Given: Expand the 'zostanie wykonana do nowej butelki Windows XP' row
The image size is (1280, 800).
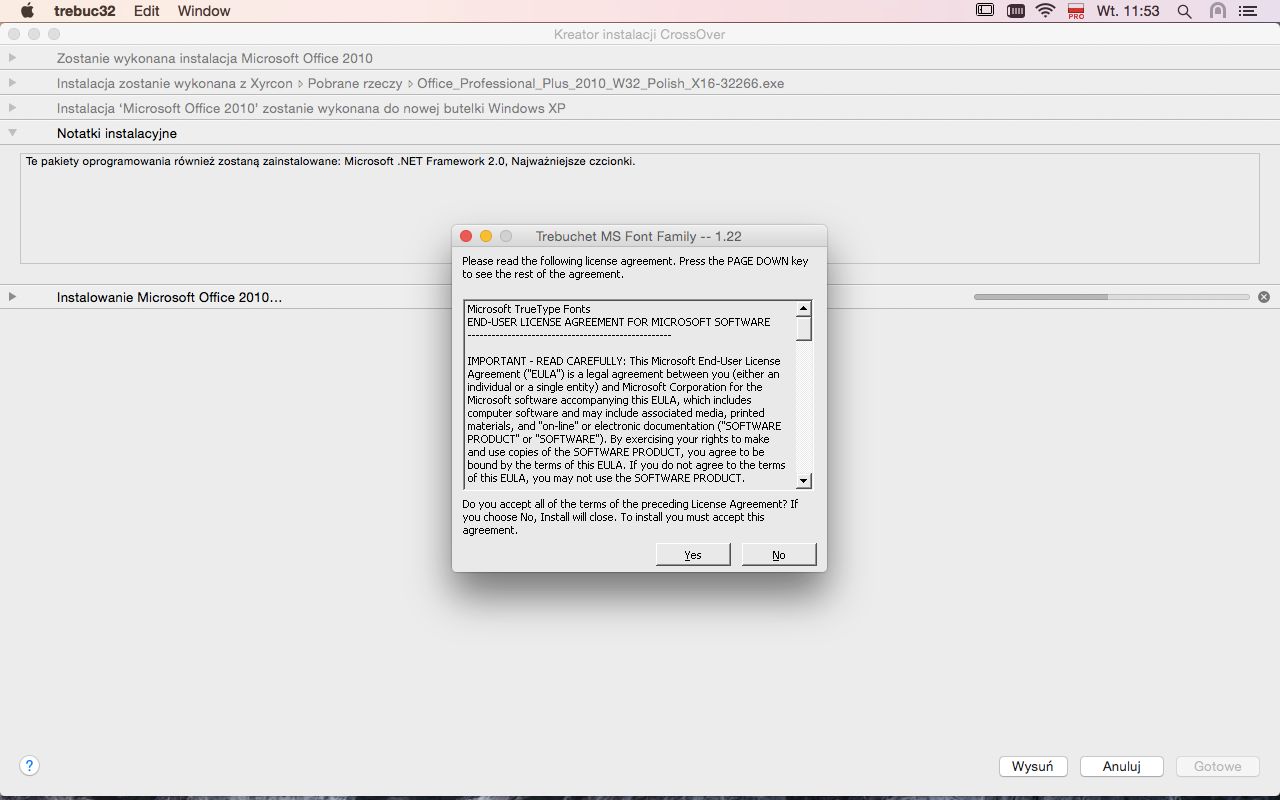Looking at the screenshot, I should coord(12,108).
